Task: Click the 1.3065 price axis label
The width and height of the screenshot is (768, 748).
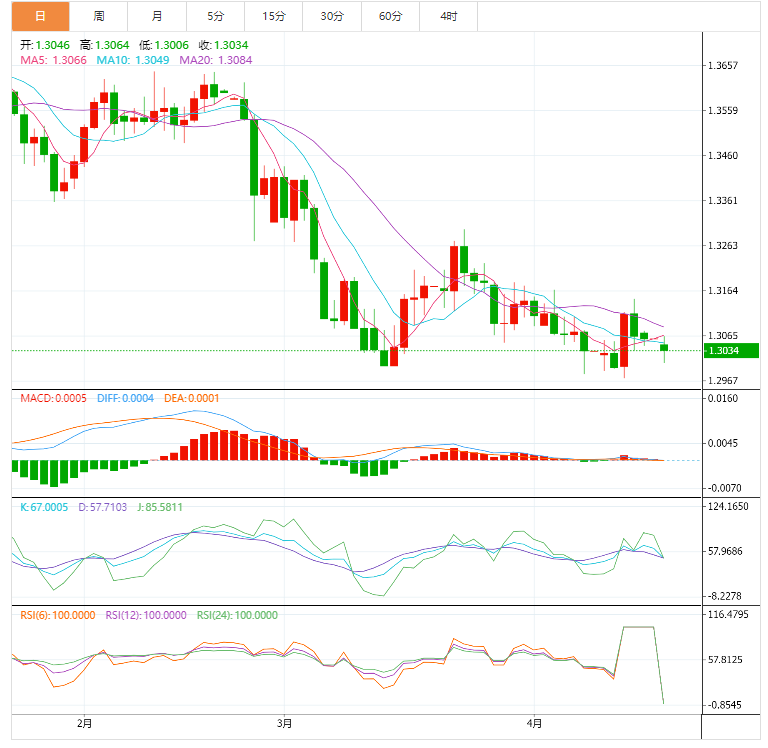Action: click(x=723, y=336)
